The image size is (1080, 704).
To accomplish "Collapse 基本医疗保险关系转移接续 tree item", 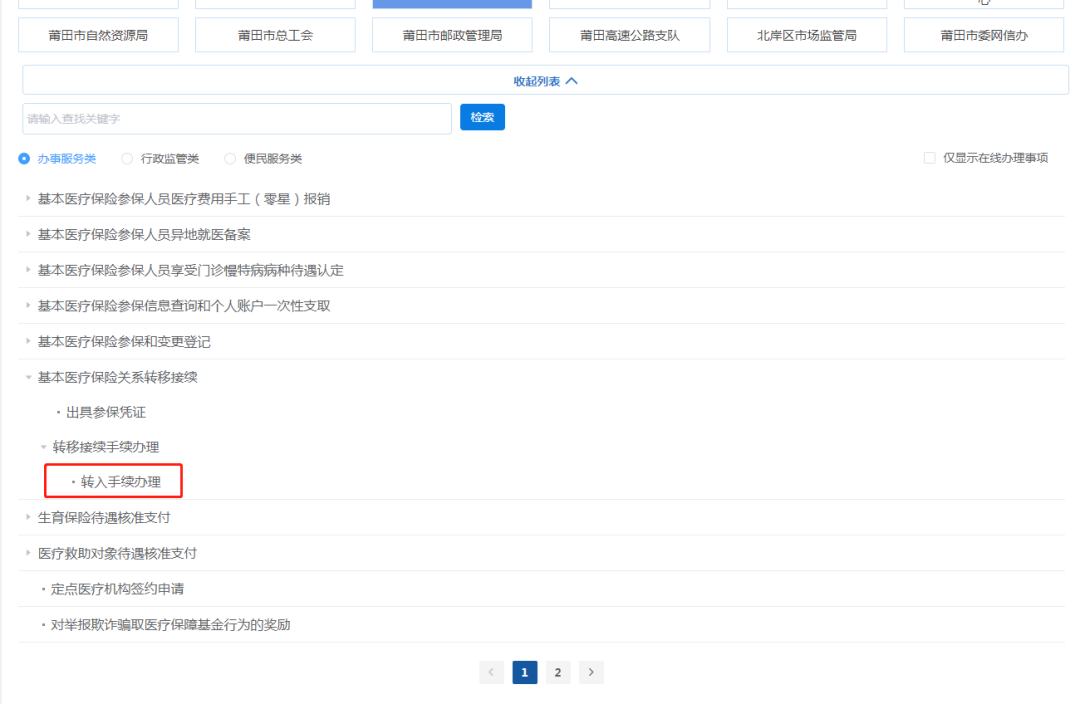I will pyautogui.click(x=117, y=377).
